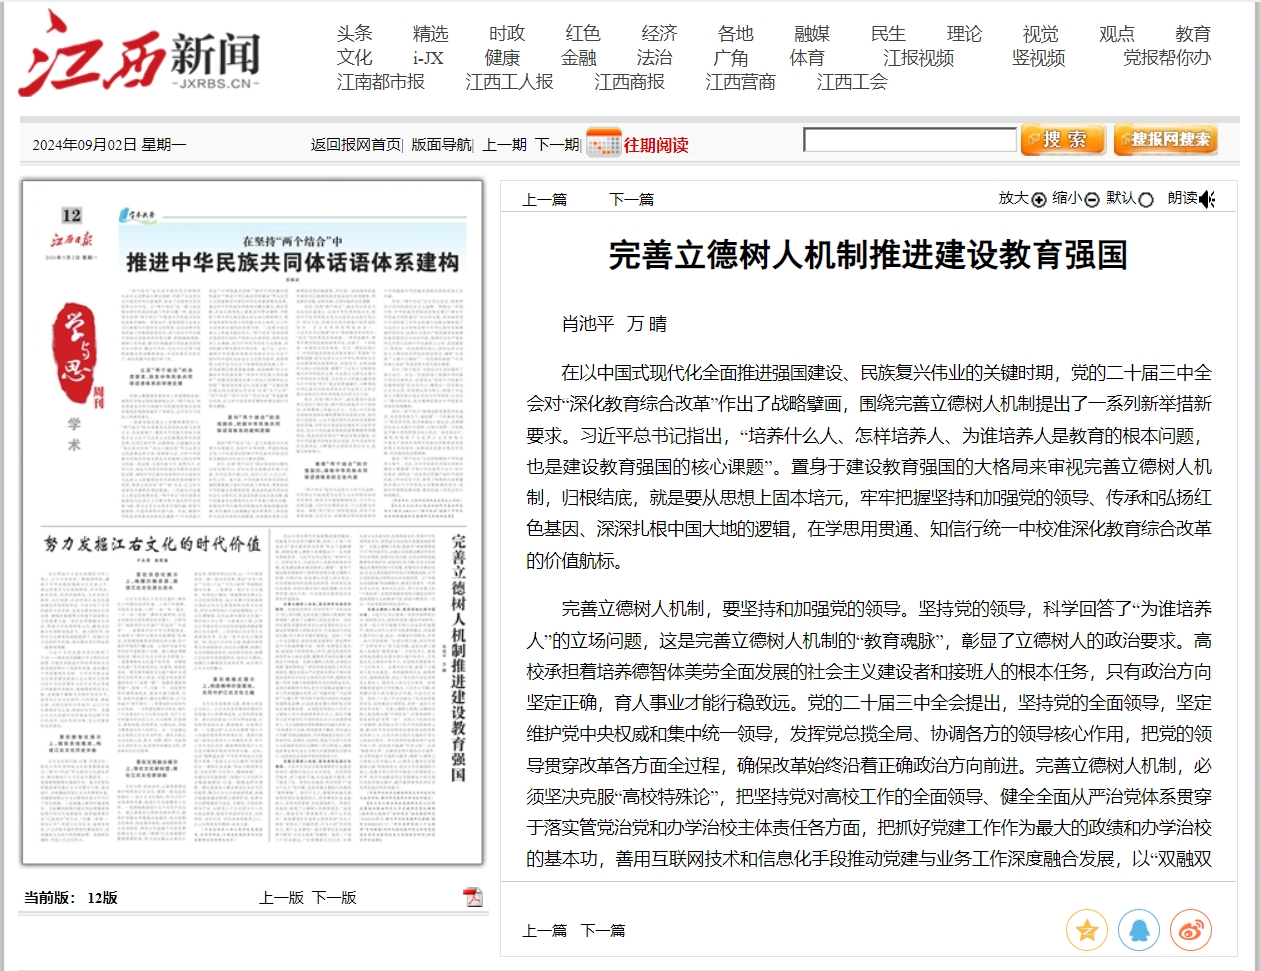Screen dimensions: 1261x971
Task: Share article via QQ icon
Action: point(1138,930)
